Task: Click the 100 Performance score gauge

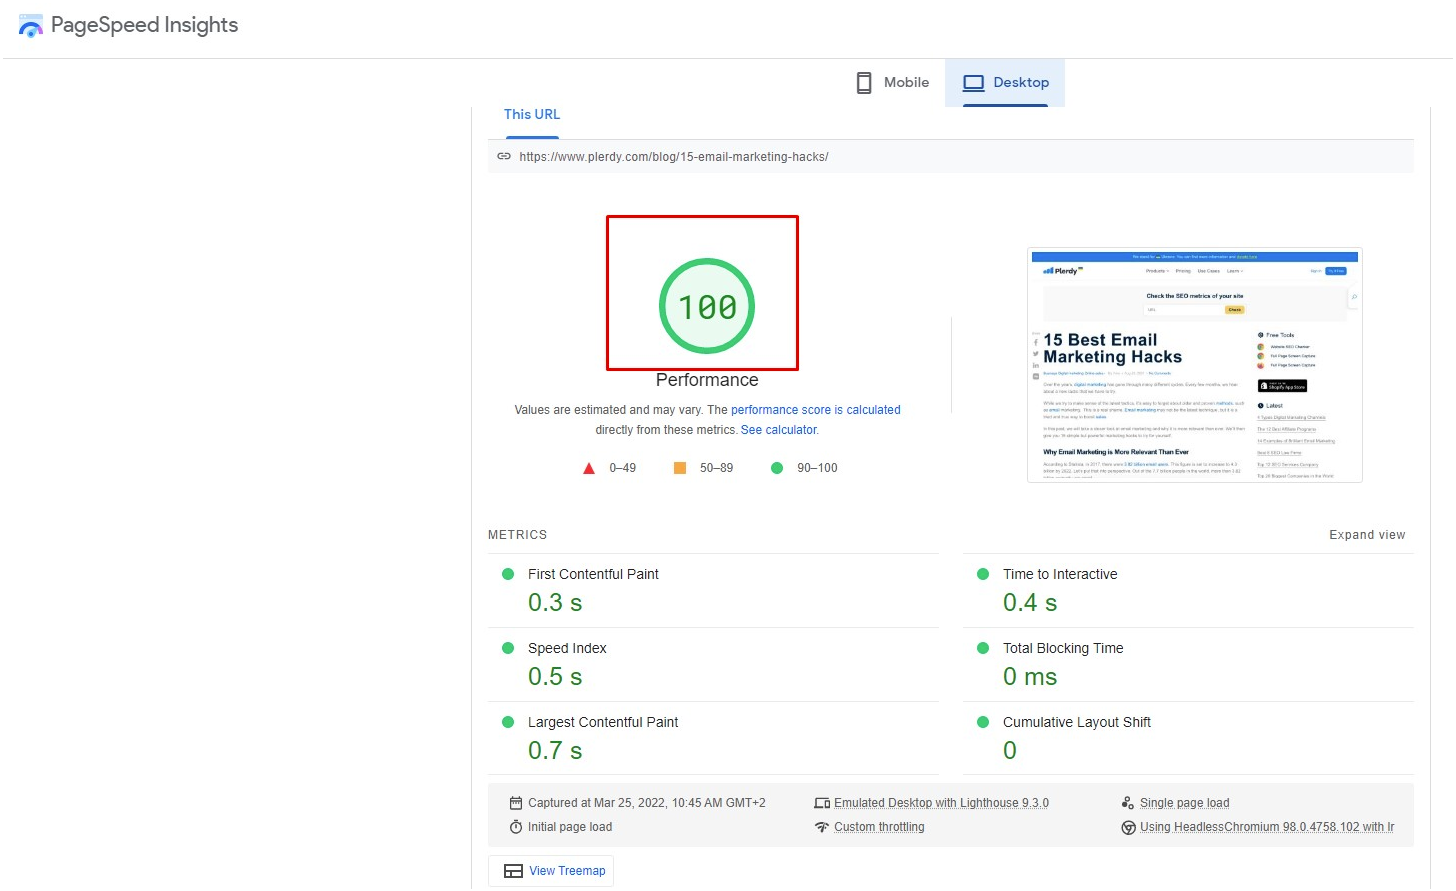Action: tap(704, 305)
